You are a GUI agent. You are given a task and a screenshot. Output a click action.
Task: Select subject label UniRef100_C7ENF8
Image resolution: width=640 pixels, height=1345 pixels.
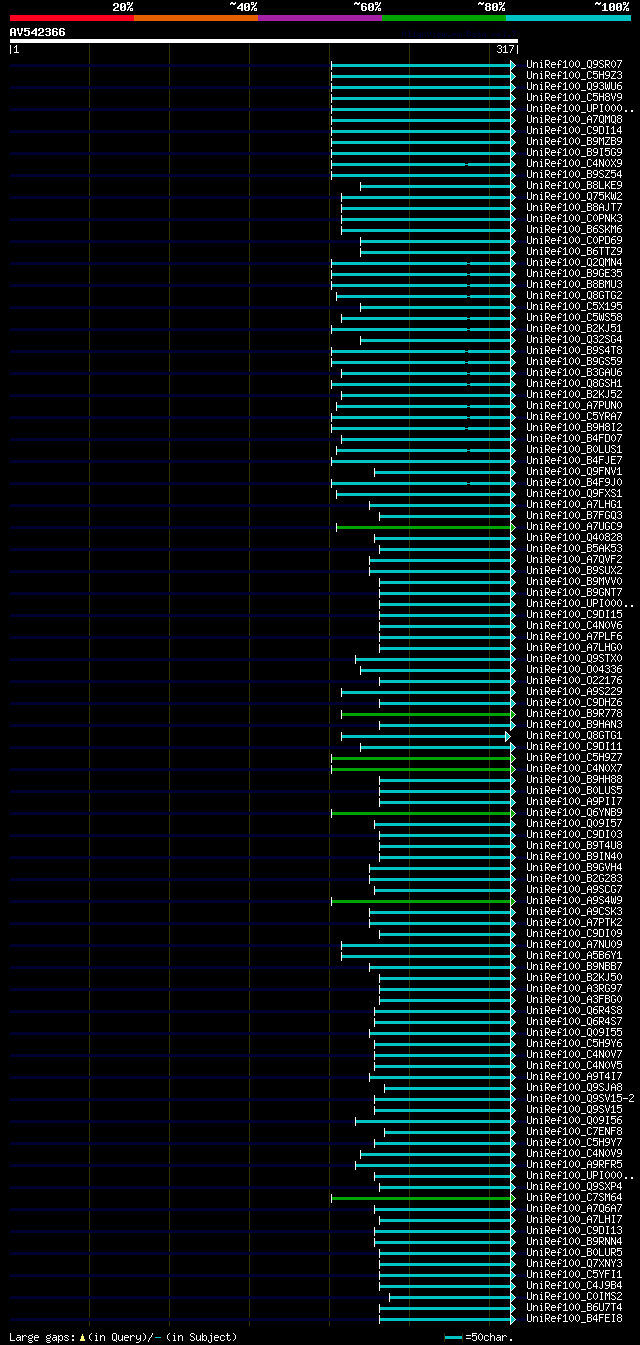tap(573, 1132)
